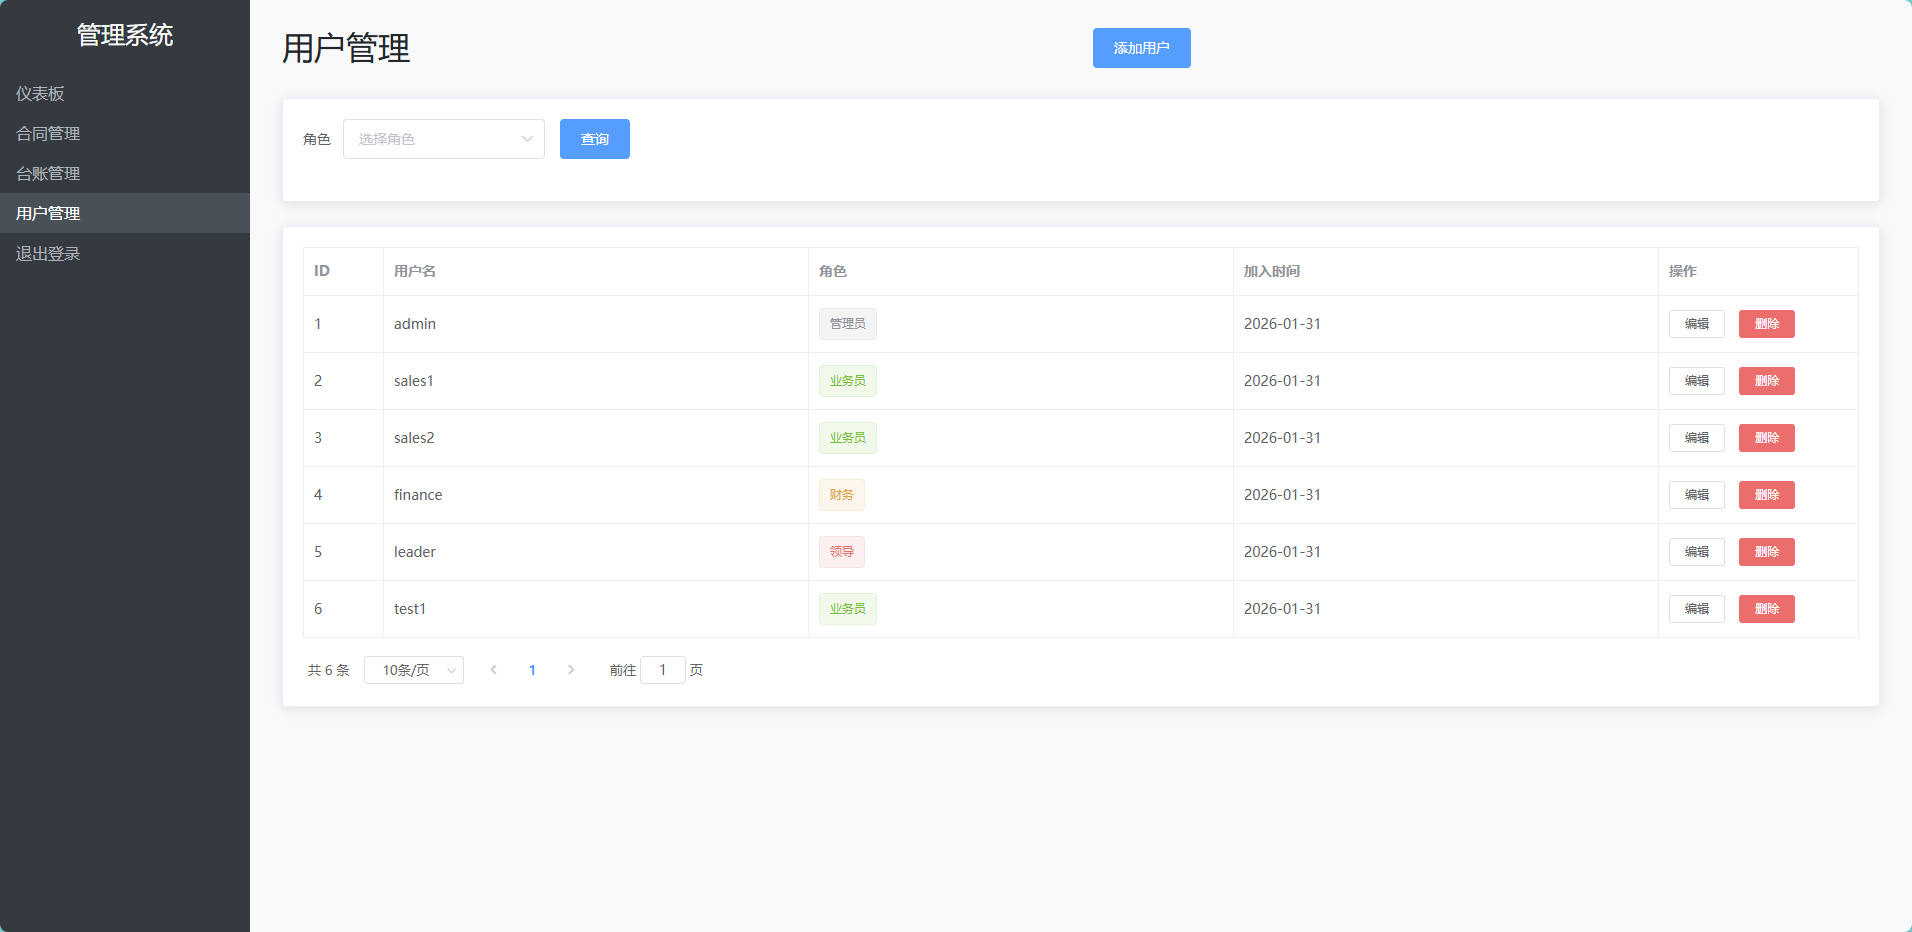
Task: Go to 合同管理 in the sidebar
Action: [48, 133]
